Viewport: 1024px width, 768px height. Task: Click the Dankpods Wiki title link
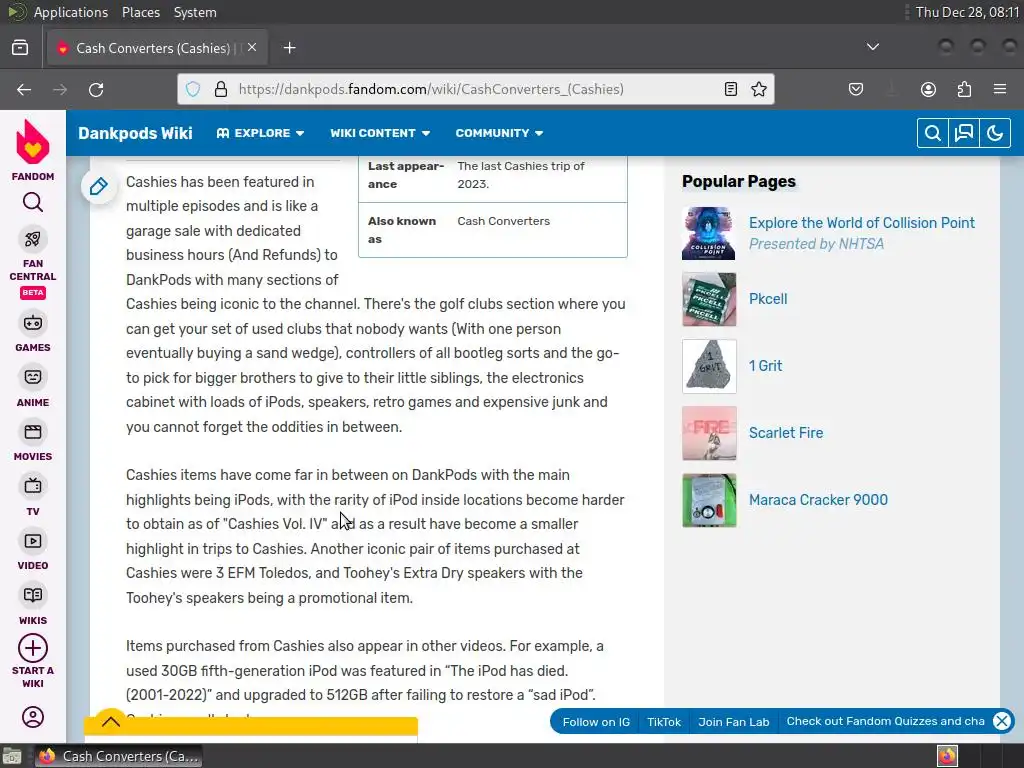(x=135, y=133)
